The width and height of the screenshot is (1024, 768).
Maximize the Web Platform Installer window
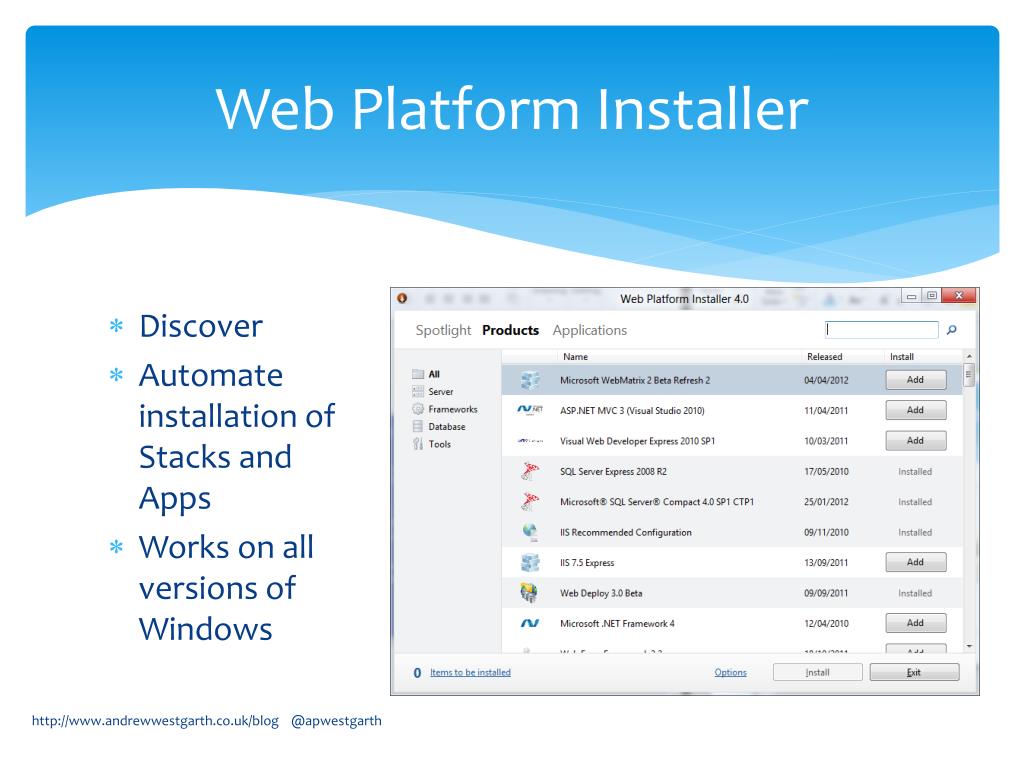[x=931, y=296]
